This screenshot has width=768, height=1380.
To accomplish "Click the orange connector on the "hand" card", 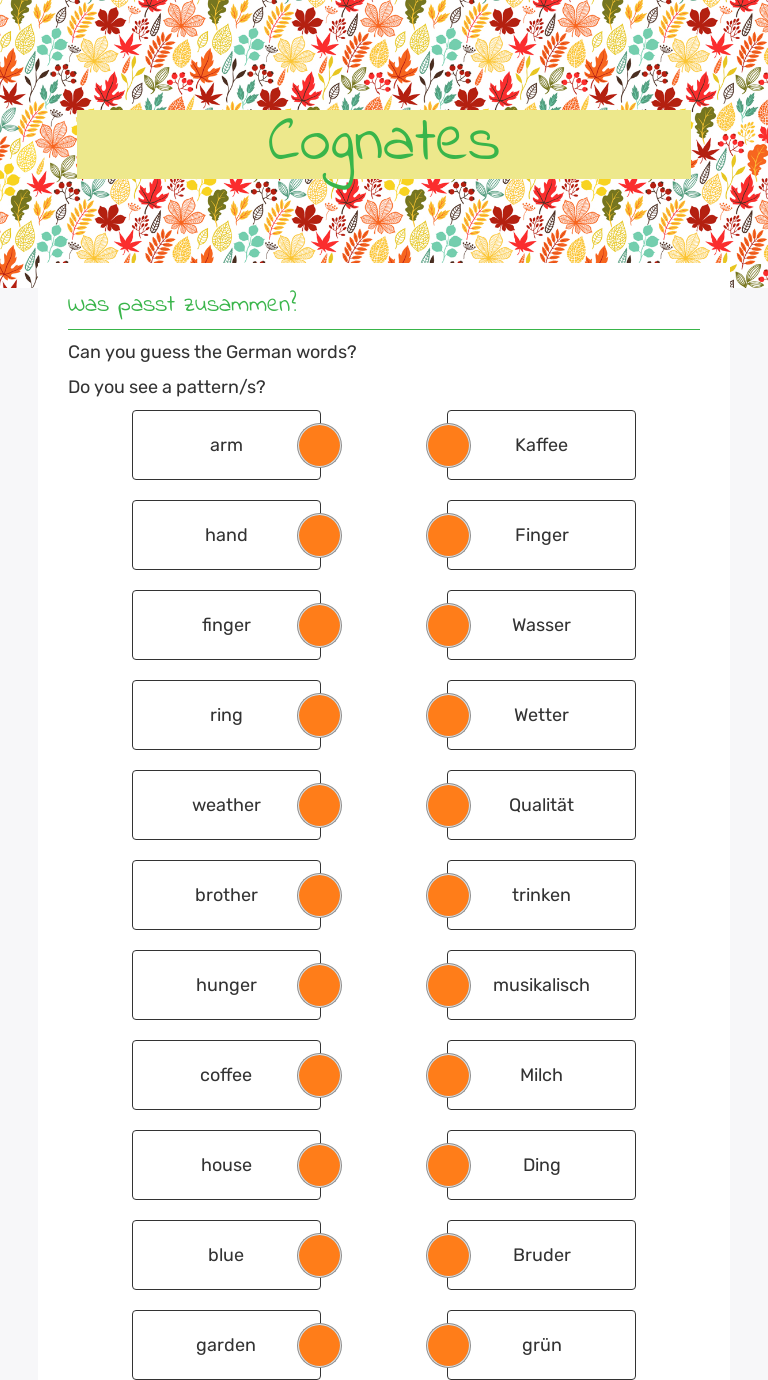I will [x=319, y=535].
